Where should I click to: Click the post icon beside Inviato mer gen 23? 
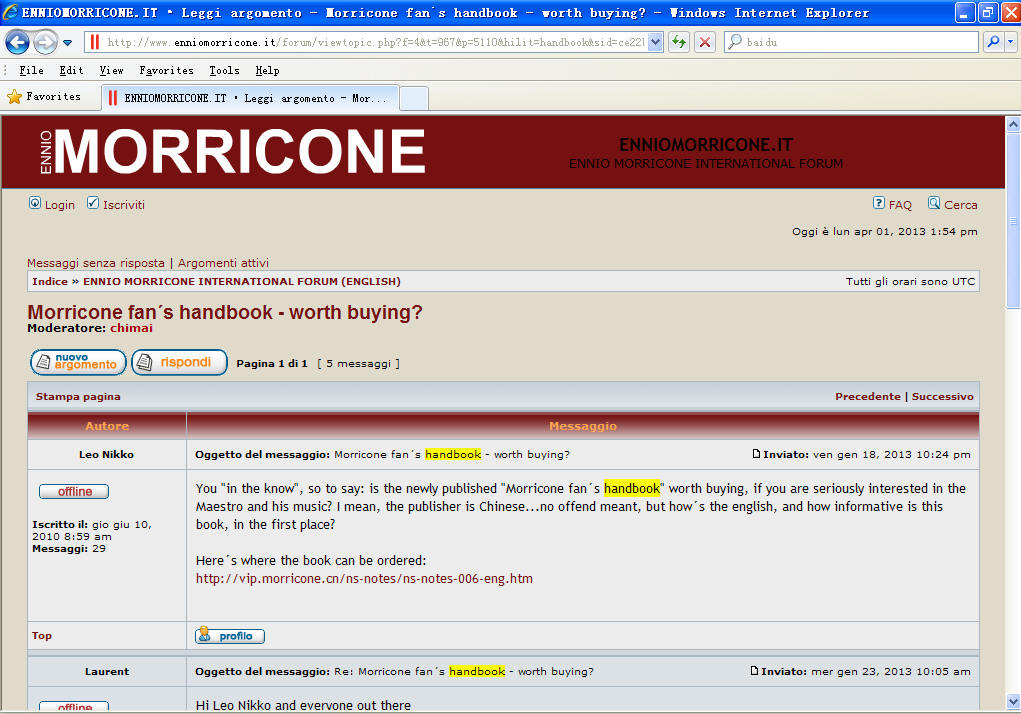click(x=754, y=670)
